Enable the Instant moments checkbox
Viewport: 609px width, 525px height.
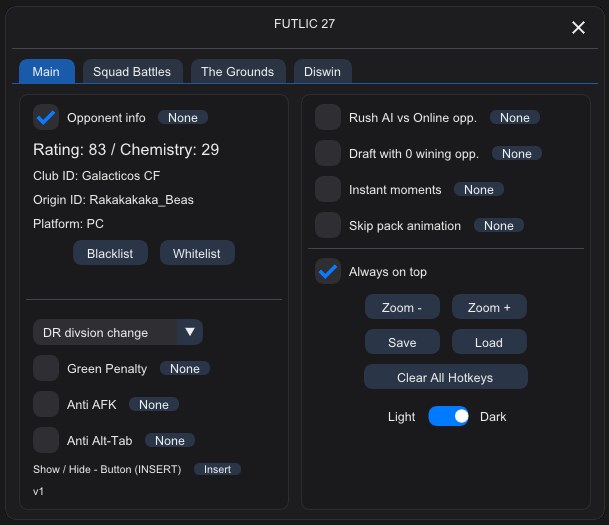328,189
